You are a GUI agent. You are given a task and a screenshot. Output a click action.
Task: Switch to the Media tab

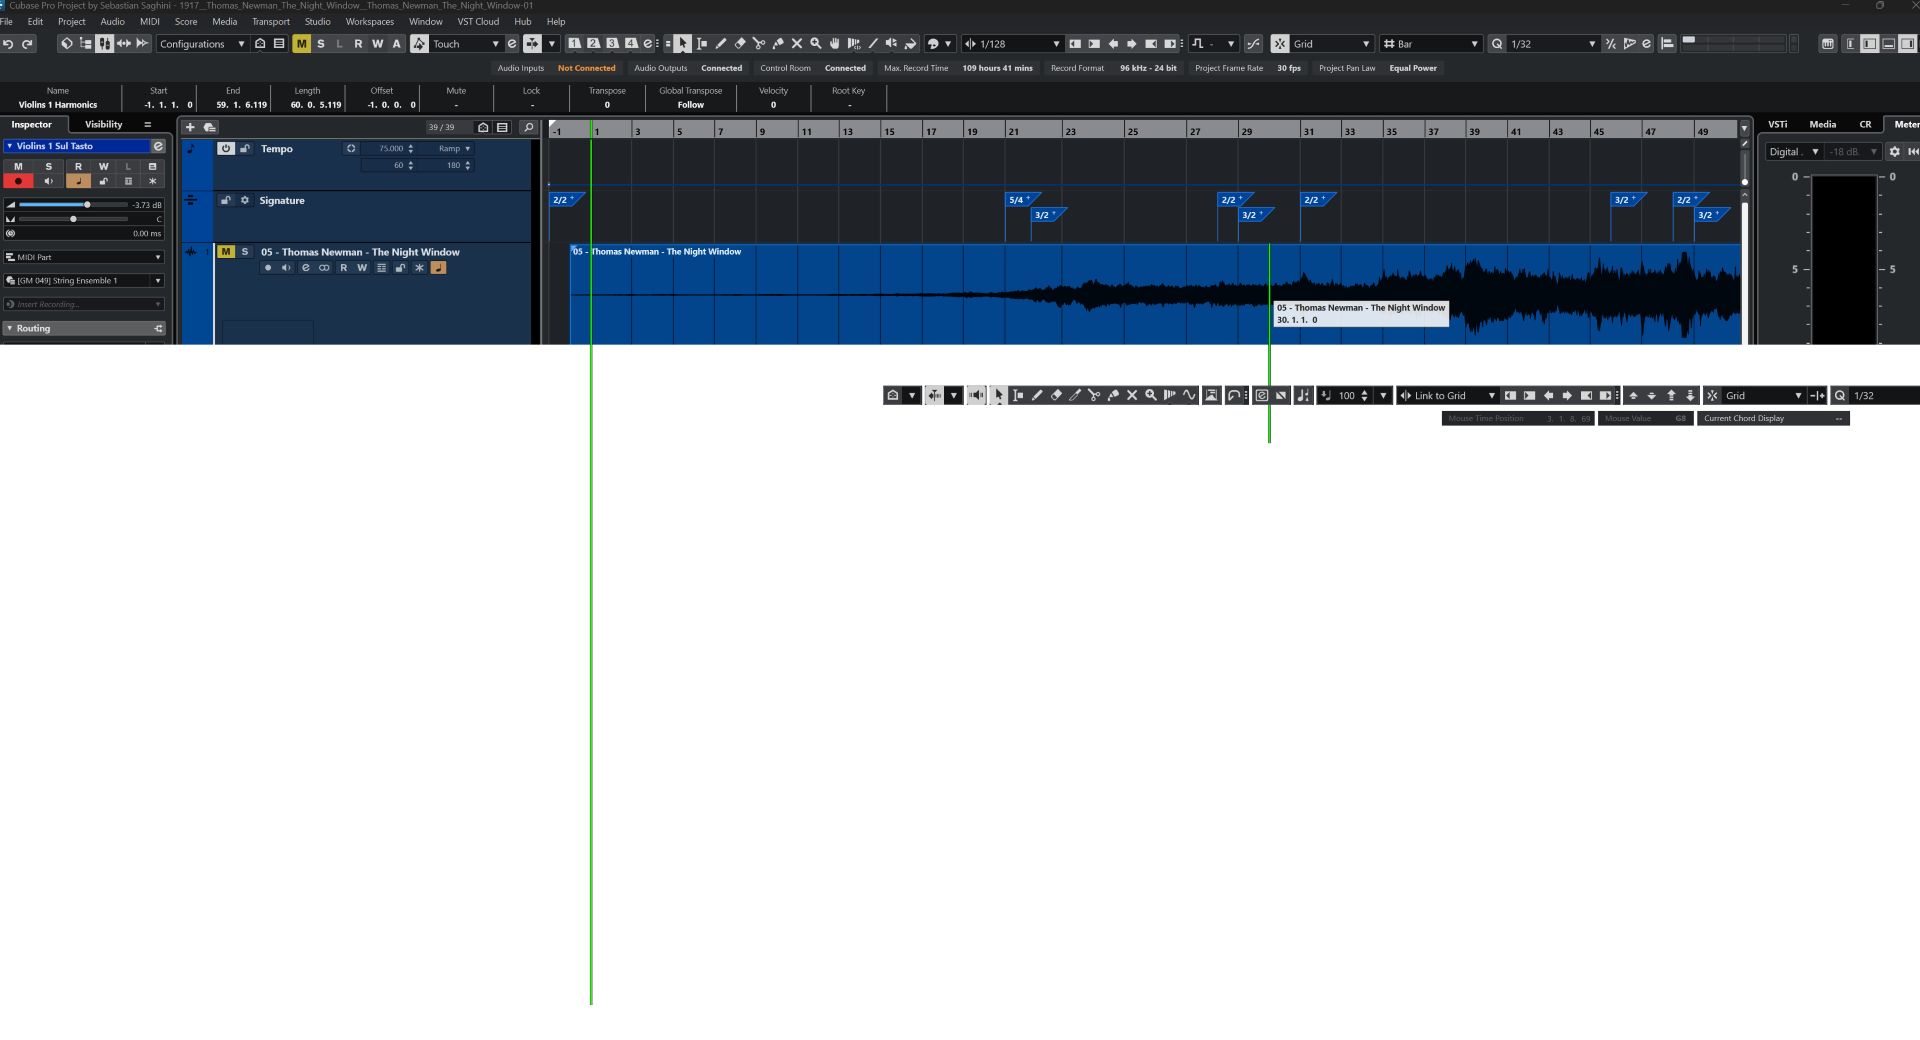1823,125
